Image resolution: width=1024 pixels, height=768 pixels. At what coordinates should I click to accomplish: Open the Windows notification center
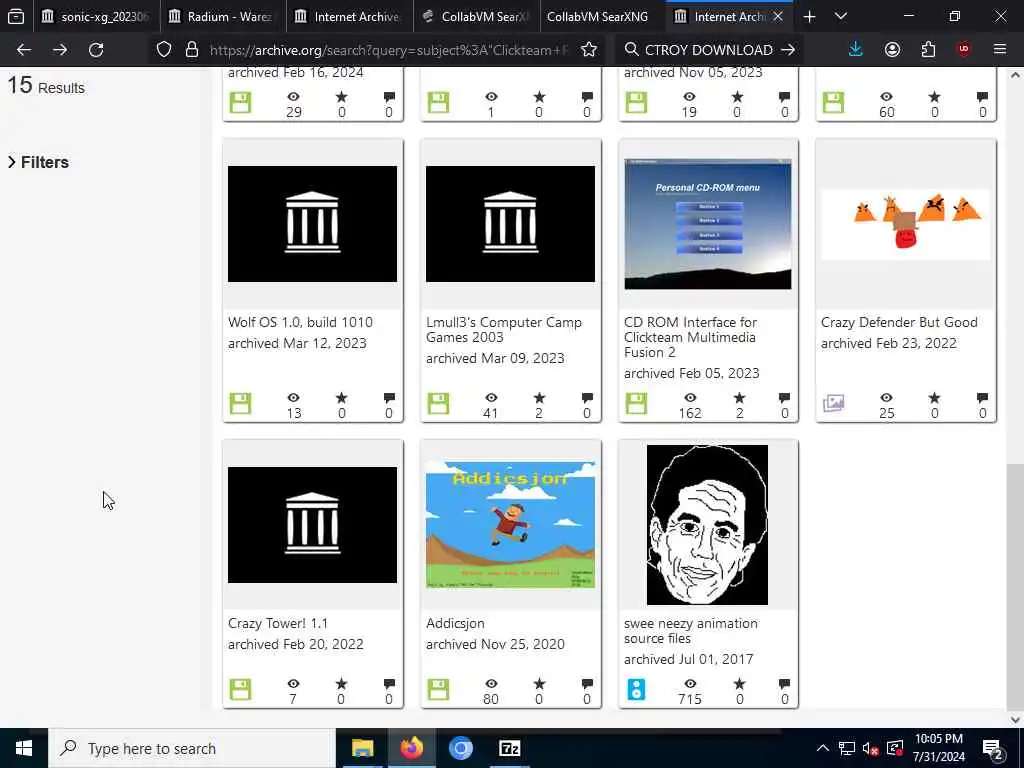click(993, 748)
